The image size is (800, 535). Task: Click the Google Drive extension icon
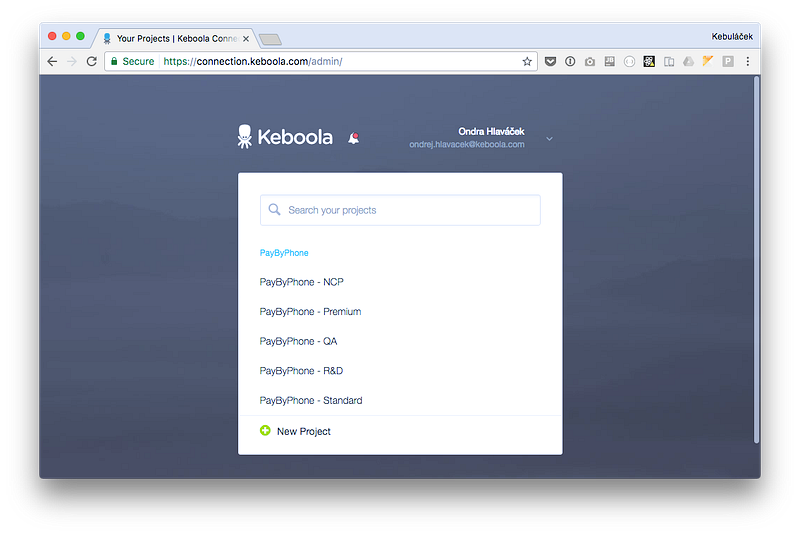pyautogui.click(x=688, y=62)
